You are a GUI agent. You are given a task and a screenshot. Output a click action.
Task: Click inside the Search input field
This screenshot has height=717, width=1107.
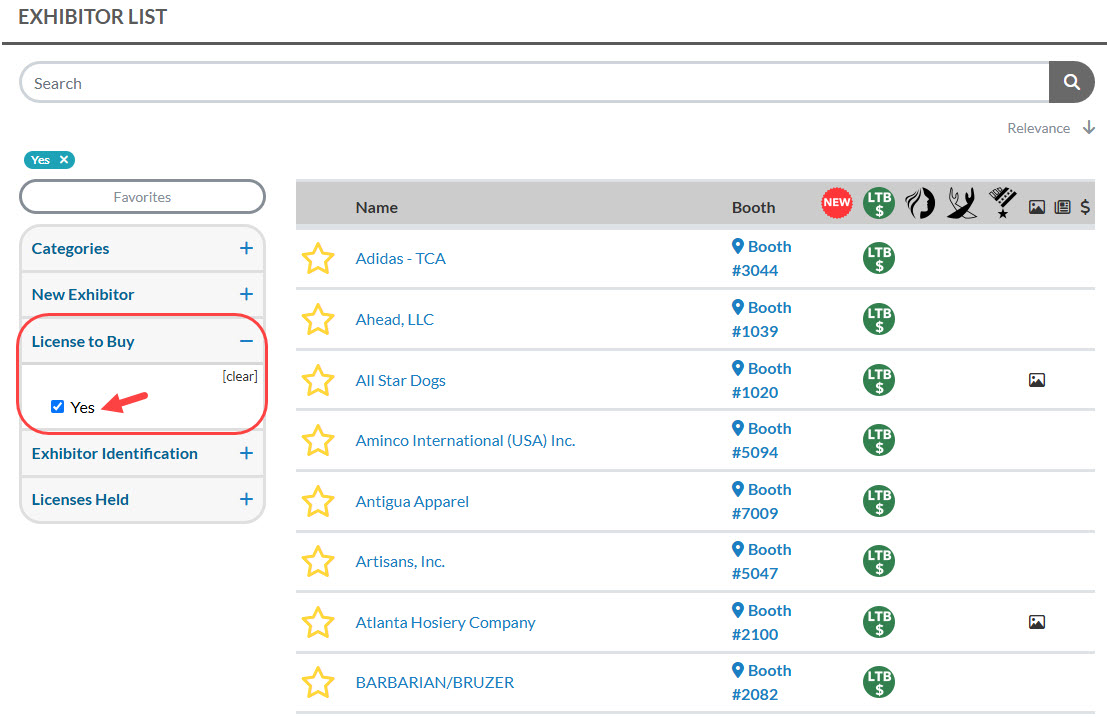(530, 83)
